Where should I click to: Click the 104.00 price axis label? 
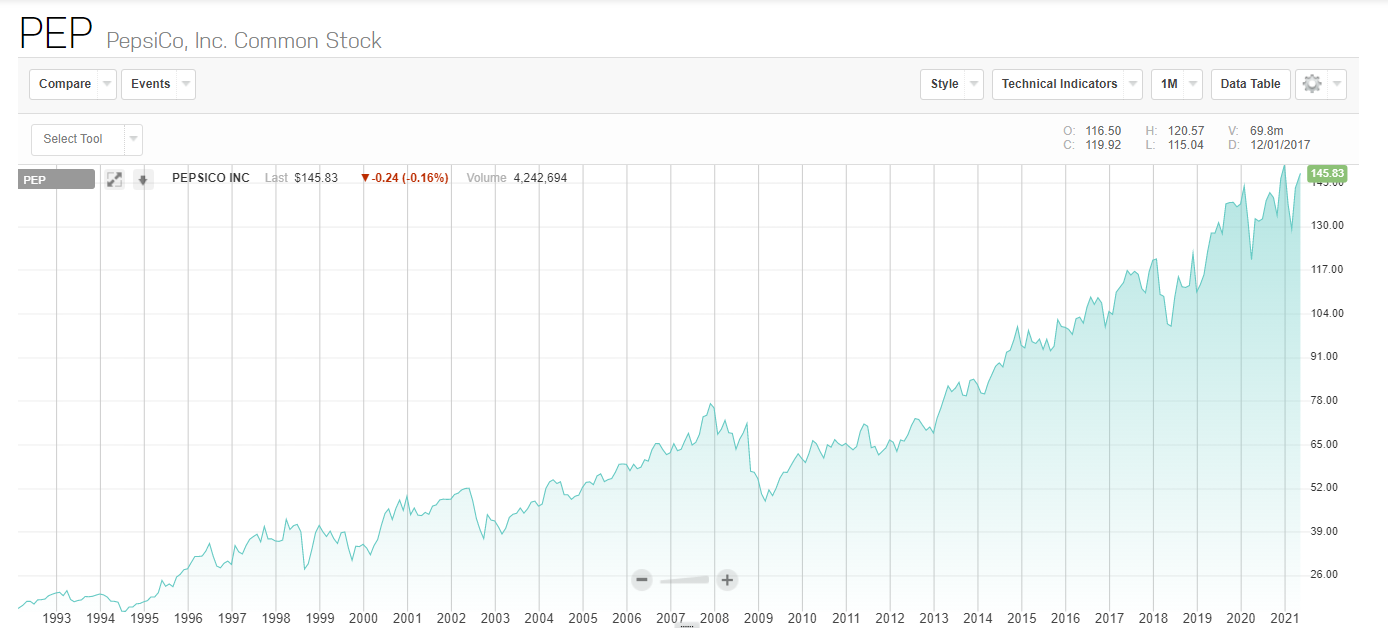(1327, 313)
